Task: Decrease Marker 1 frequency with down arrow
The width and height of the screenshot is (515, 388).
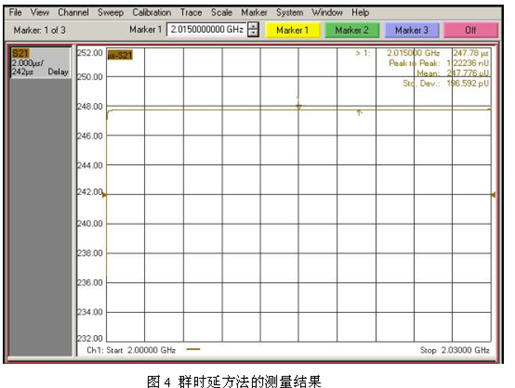Action: pyautogui.click(x=253, y=33)
